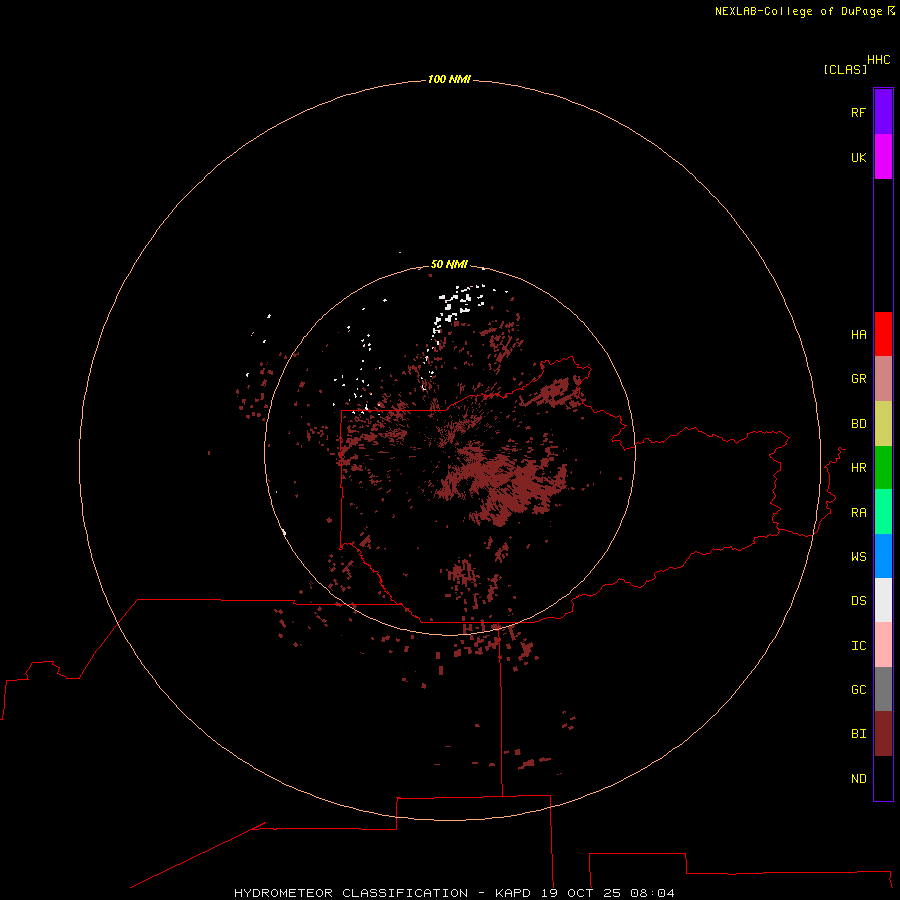This screenshot has height=900, width=900.
Task: Click the gray GC legend color swatch
Action: (x=883, y=689)
